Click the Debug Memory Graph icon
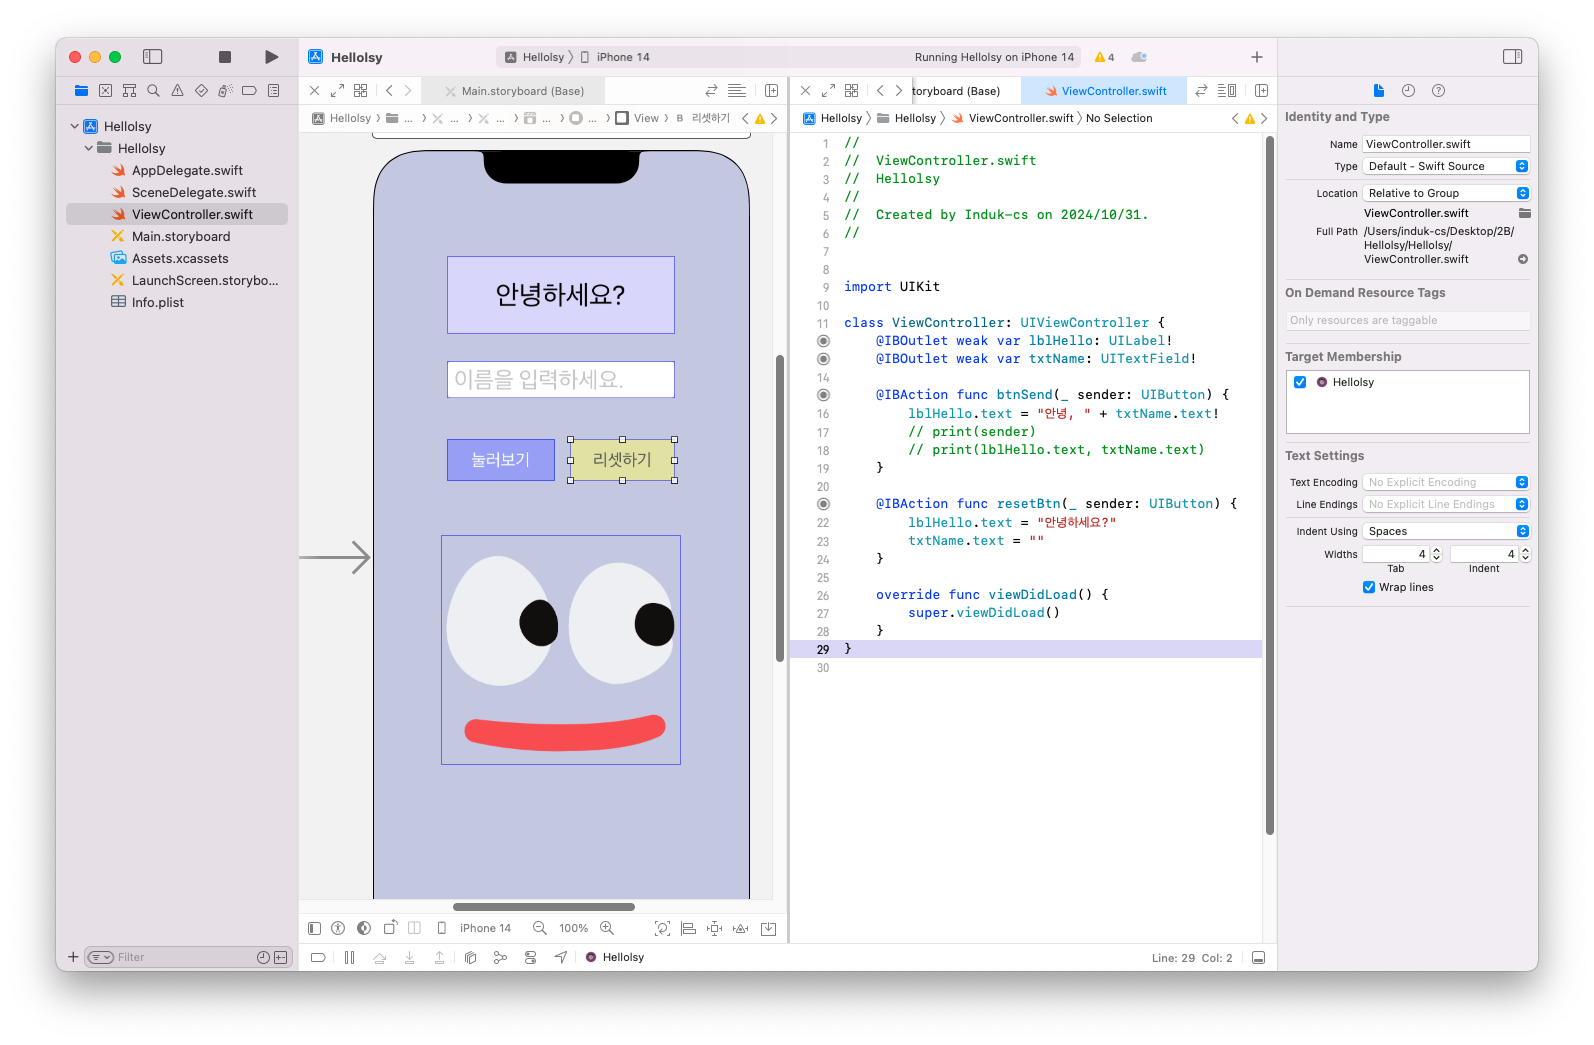Image resolution: width=1594 pixels, height=1045 pixels. 500,957
